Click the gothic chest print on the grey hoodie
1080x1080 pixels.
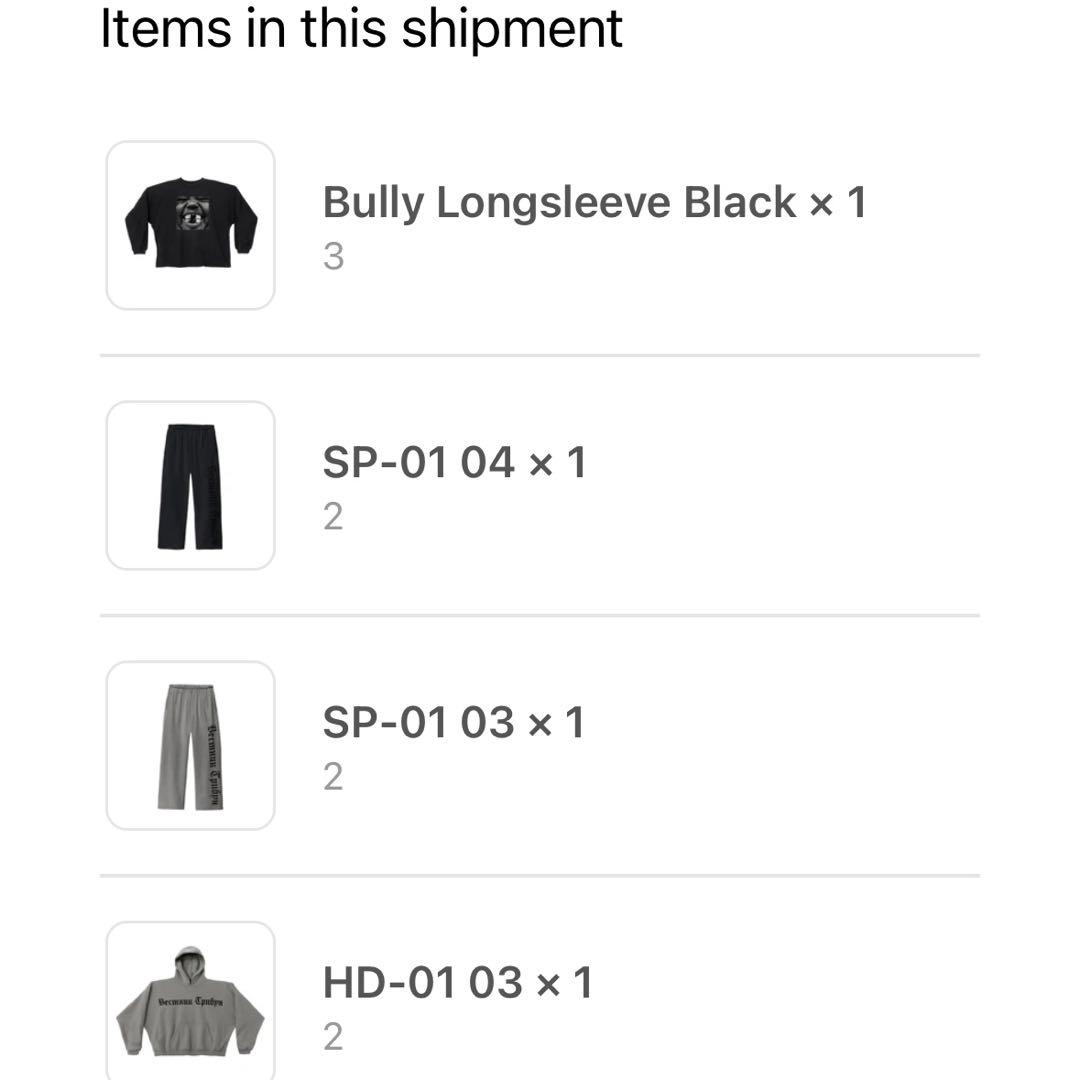tap(191, 1001)
